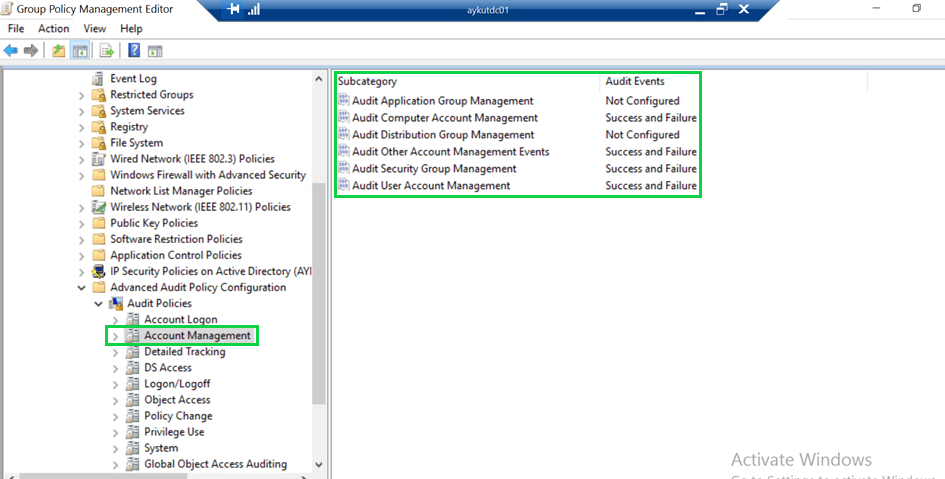Click the Up One Level folder icon
The image size is (945, 479).
[59, 50]
